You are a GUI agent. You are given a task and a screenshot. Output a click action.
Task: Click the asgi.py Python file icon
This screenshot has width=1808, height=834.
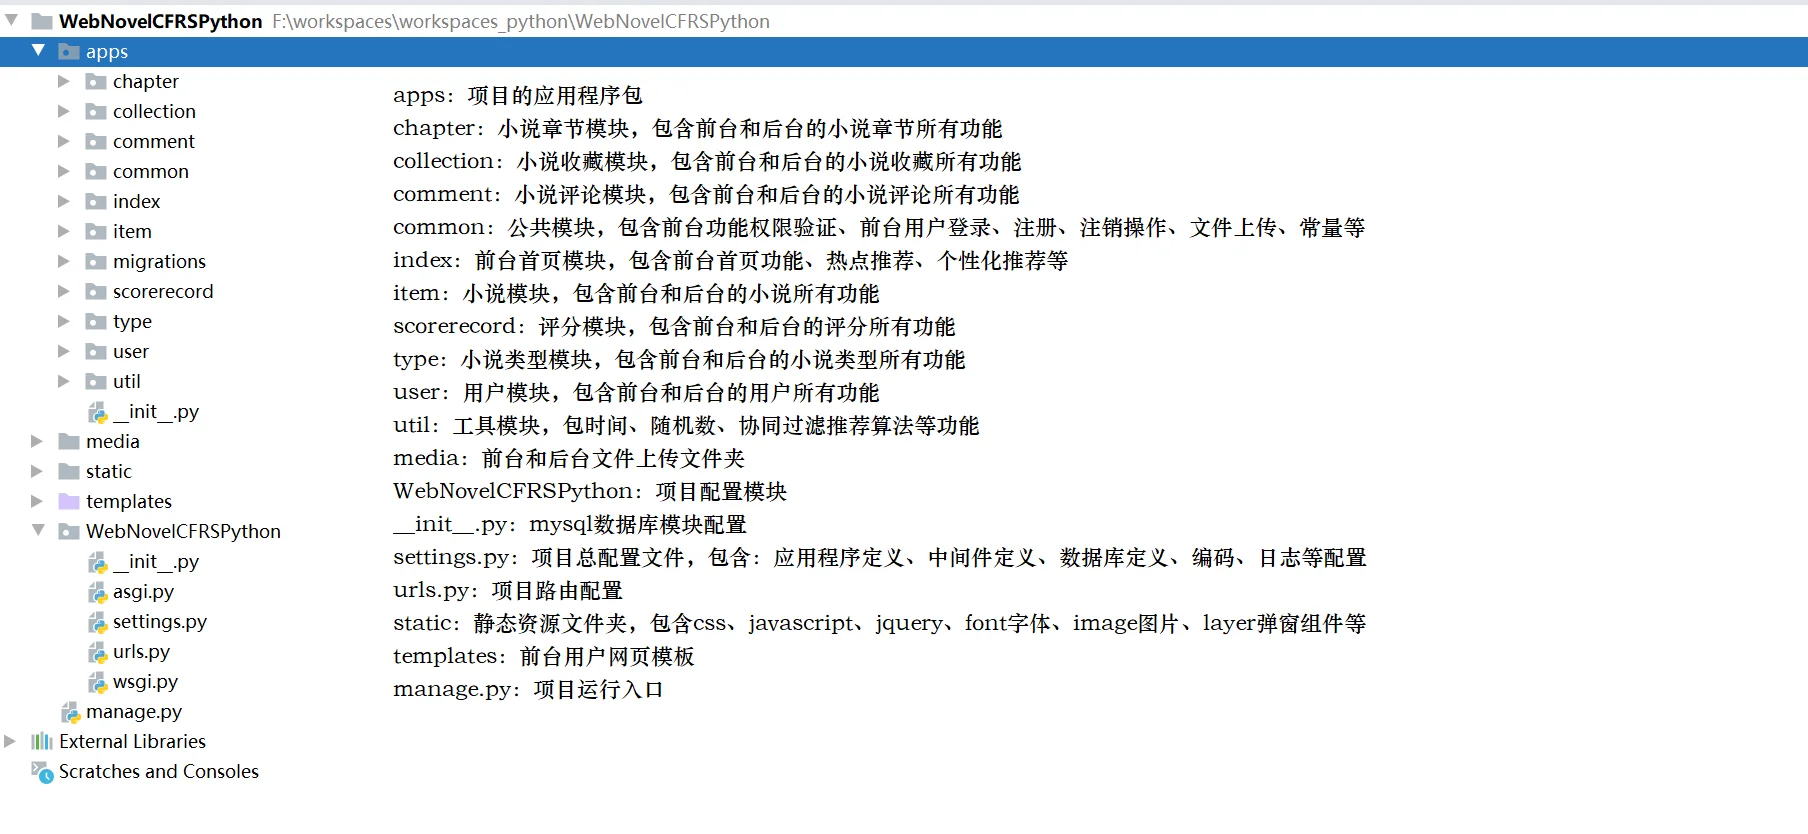point(97,591)
